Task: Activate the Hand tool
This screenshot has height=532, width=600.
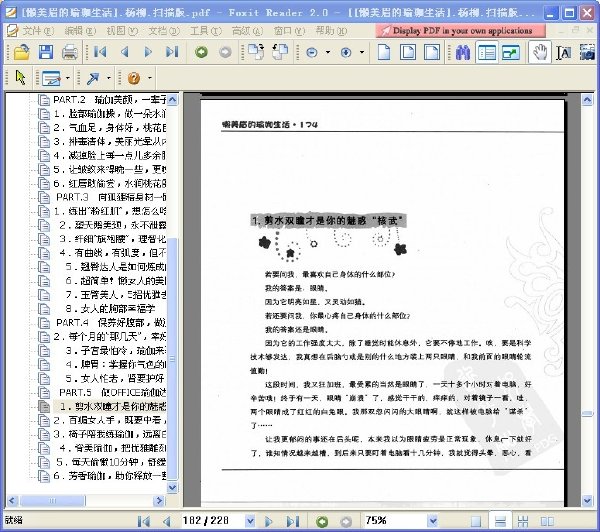Action: pos(540,52)
